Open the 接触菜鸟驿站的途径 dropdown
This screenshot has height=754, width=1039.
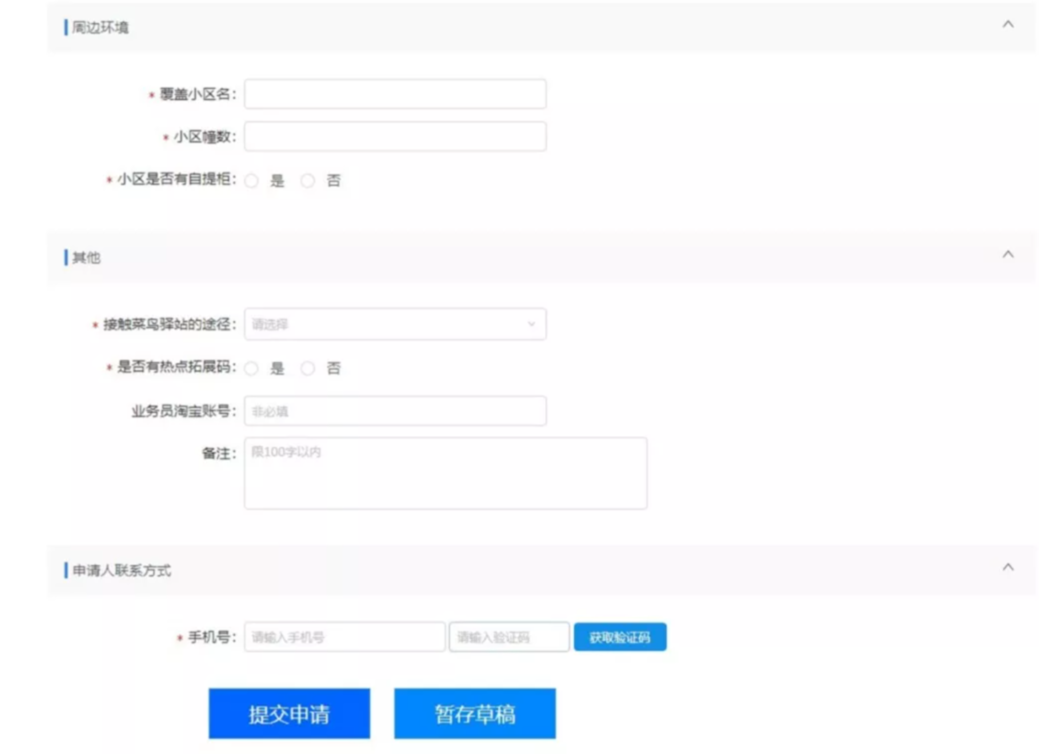point(395,324)
